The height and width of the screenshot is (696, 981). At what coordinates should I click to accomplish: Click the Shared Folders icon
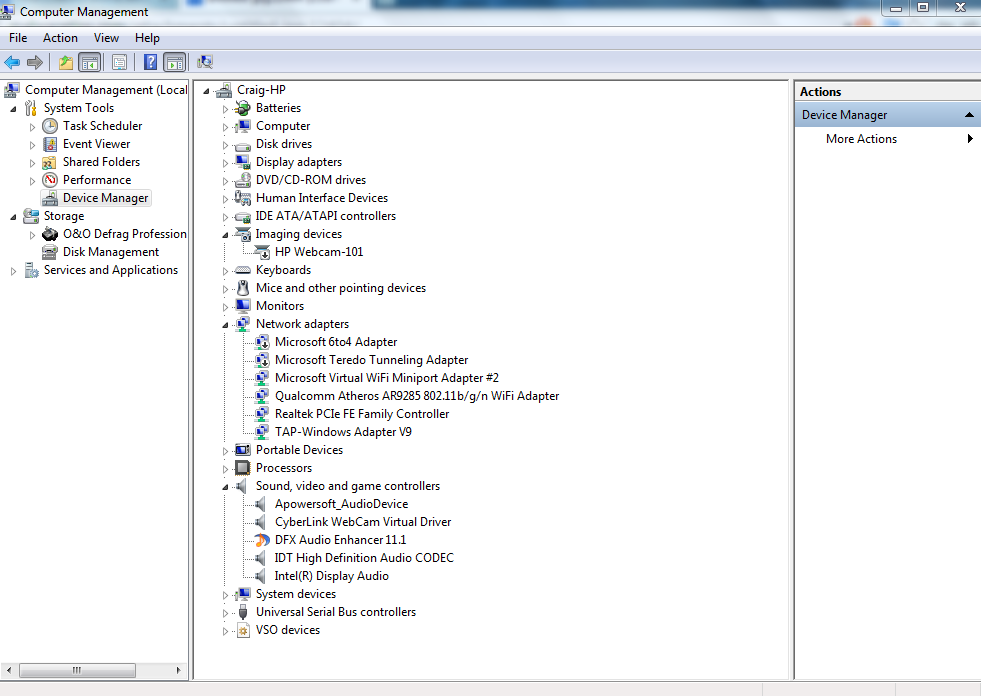(49, 162)
